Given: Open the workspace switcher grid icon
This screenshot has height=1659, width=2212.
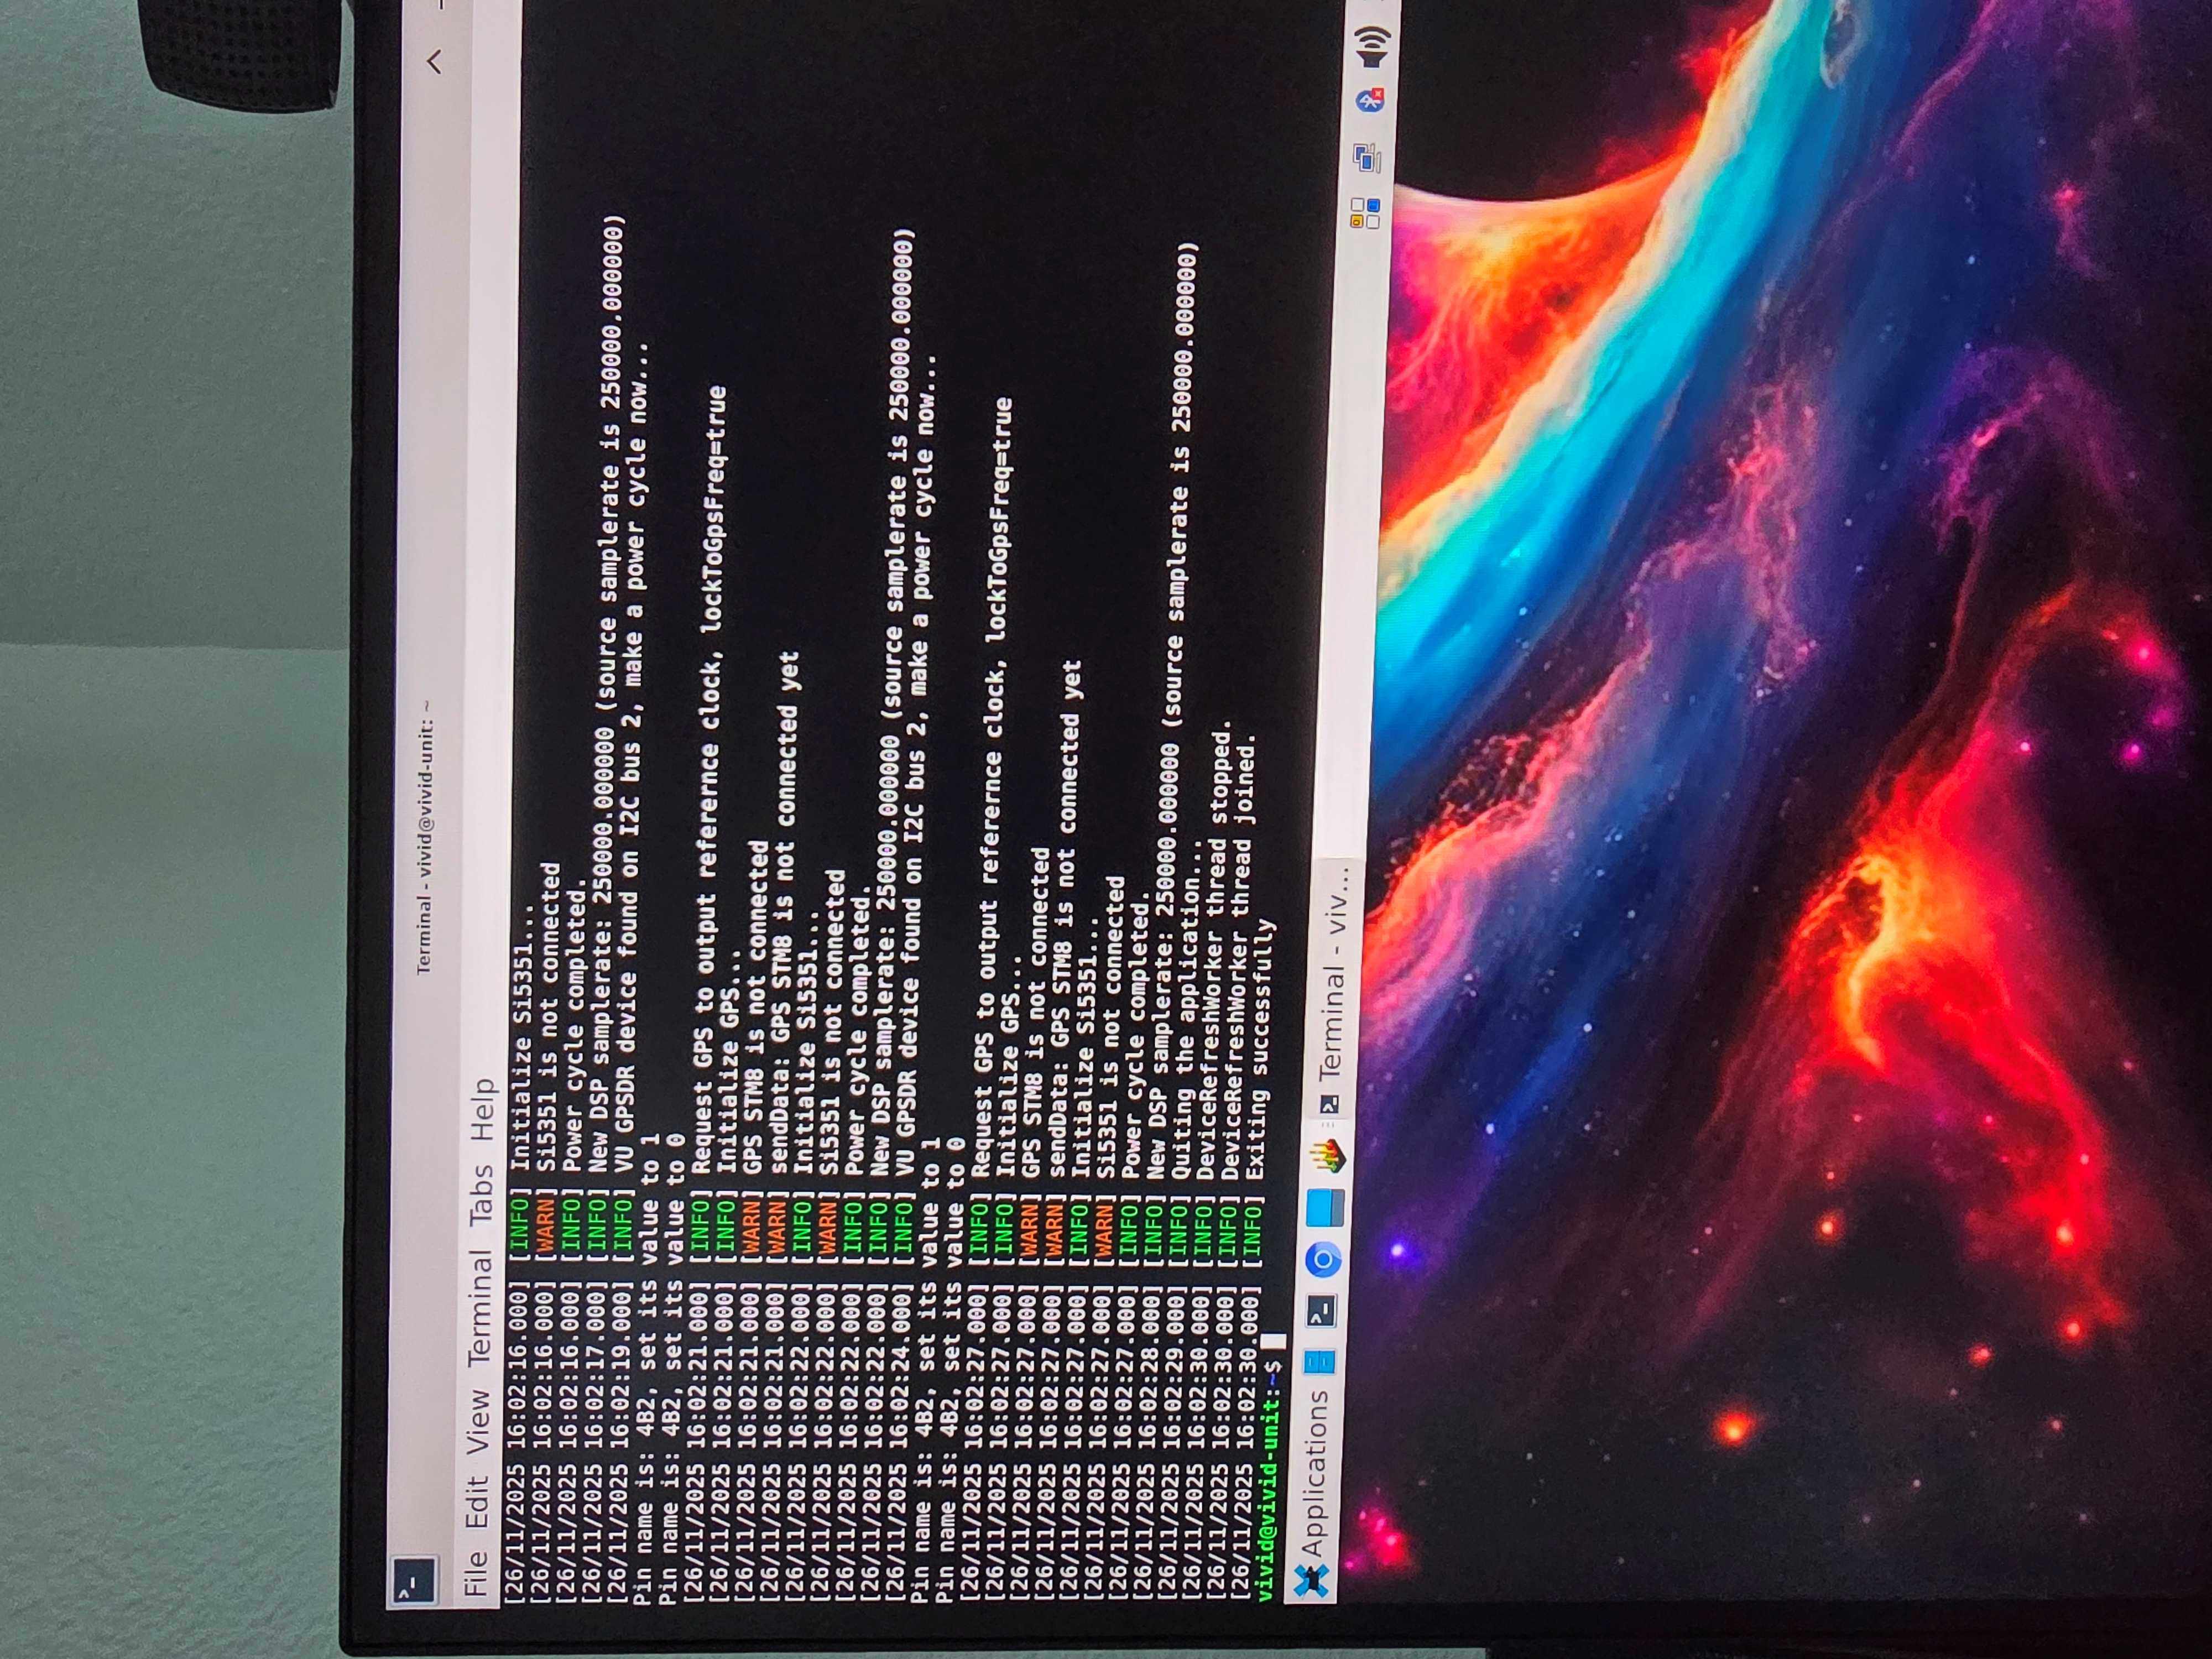Looking at the screenshot, I should click(1365, 213).
